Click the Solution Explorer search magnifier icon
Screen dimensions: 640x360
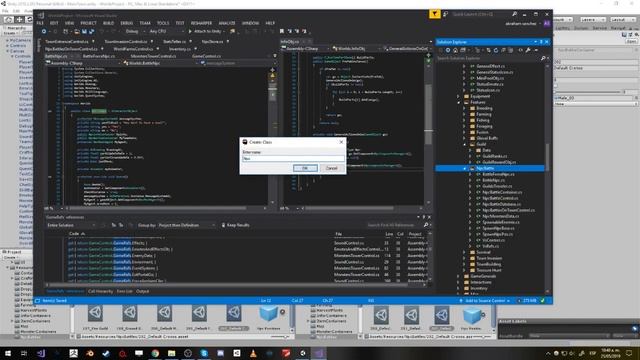coord(543,58)
